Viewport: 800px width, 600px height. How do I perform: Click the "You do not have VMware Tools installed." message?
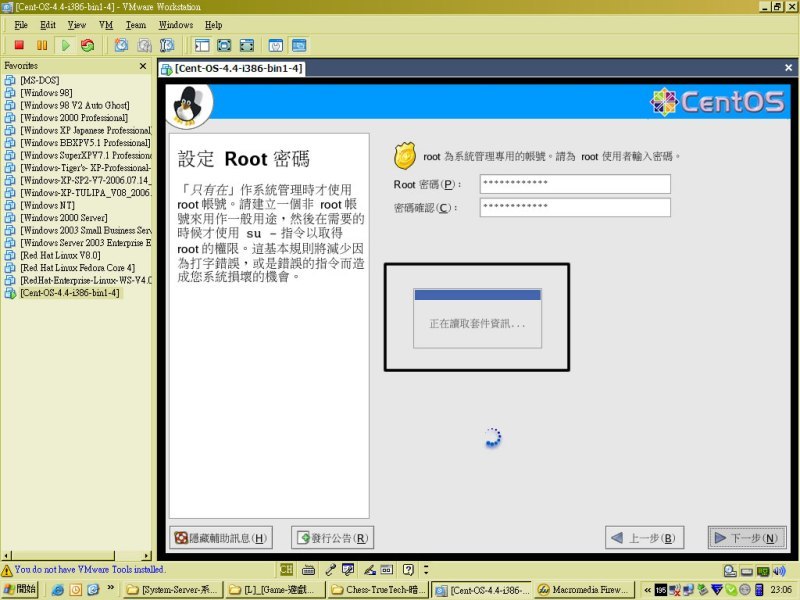tap(89, 569)
